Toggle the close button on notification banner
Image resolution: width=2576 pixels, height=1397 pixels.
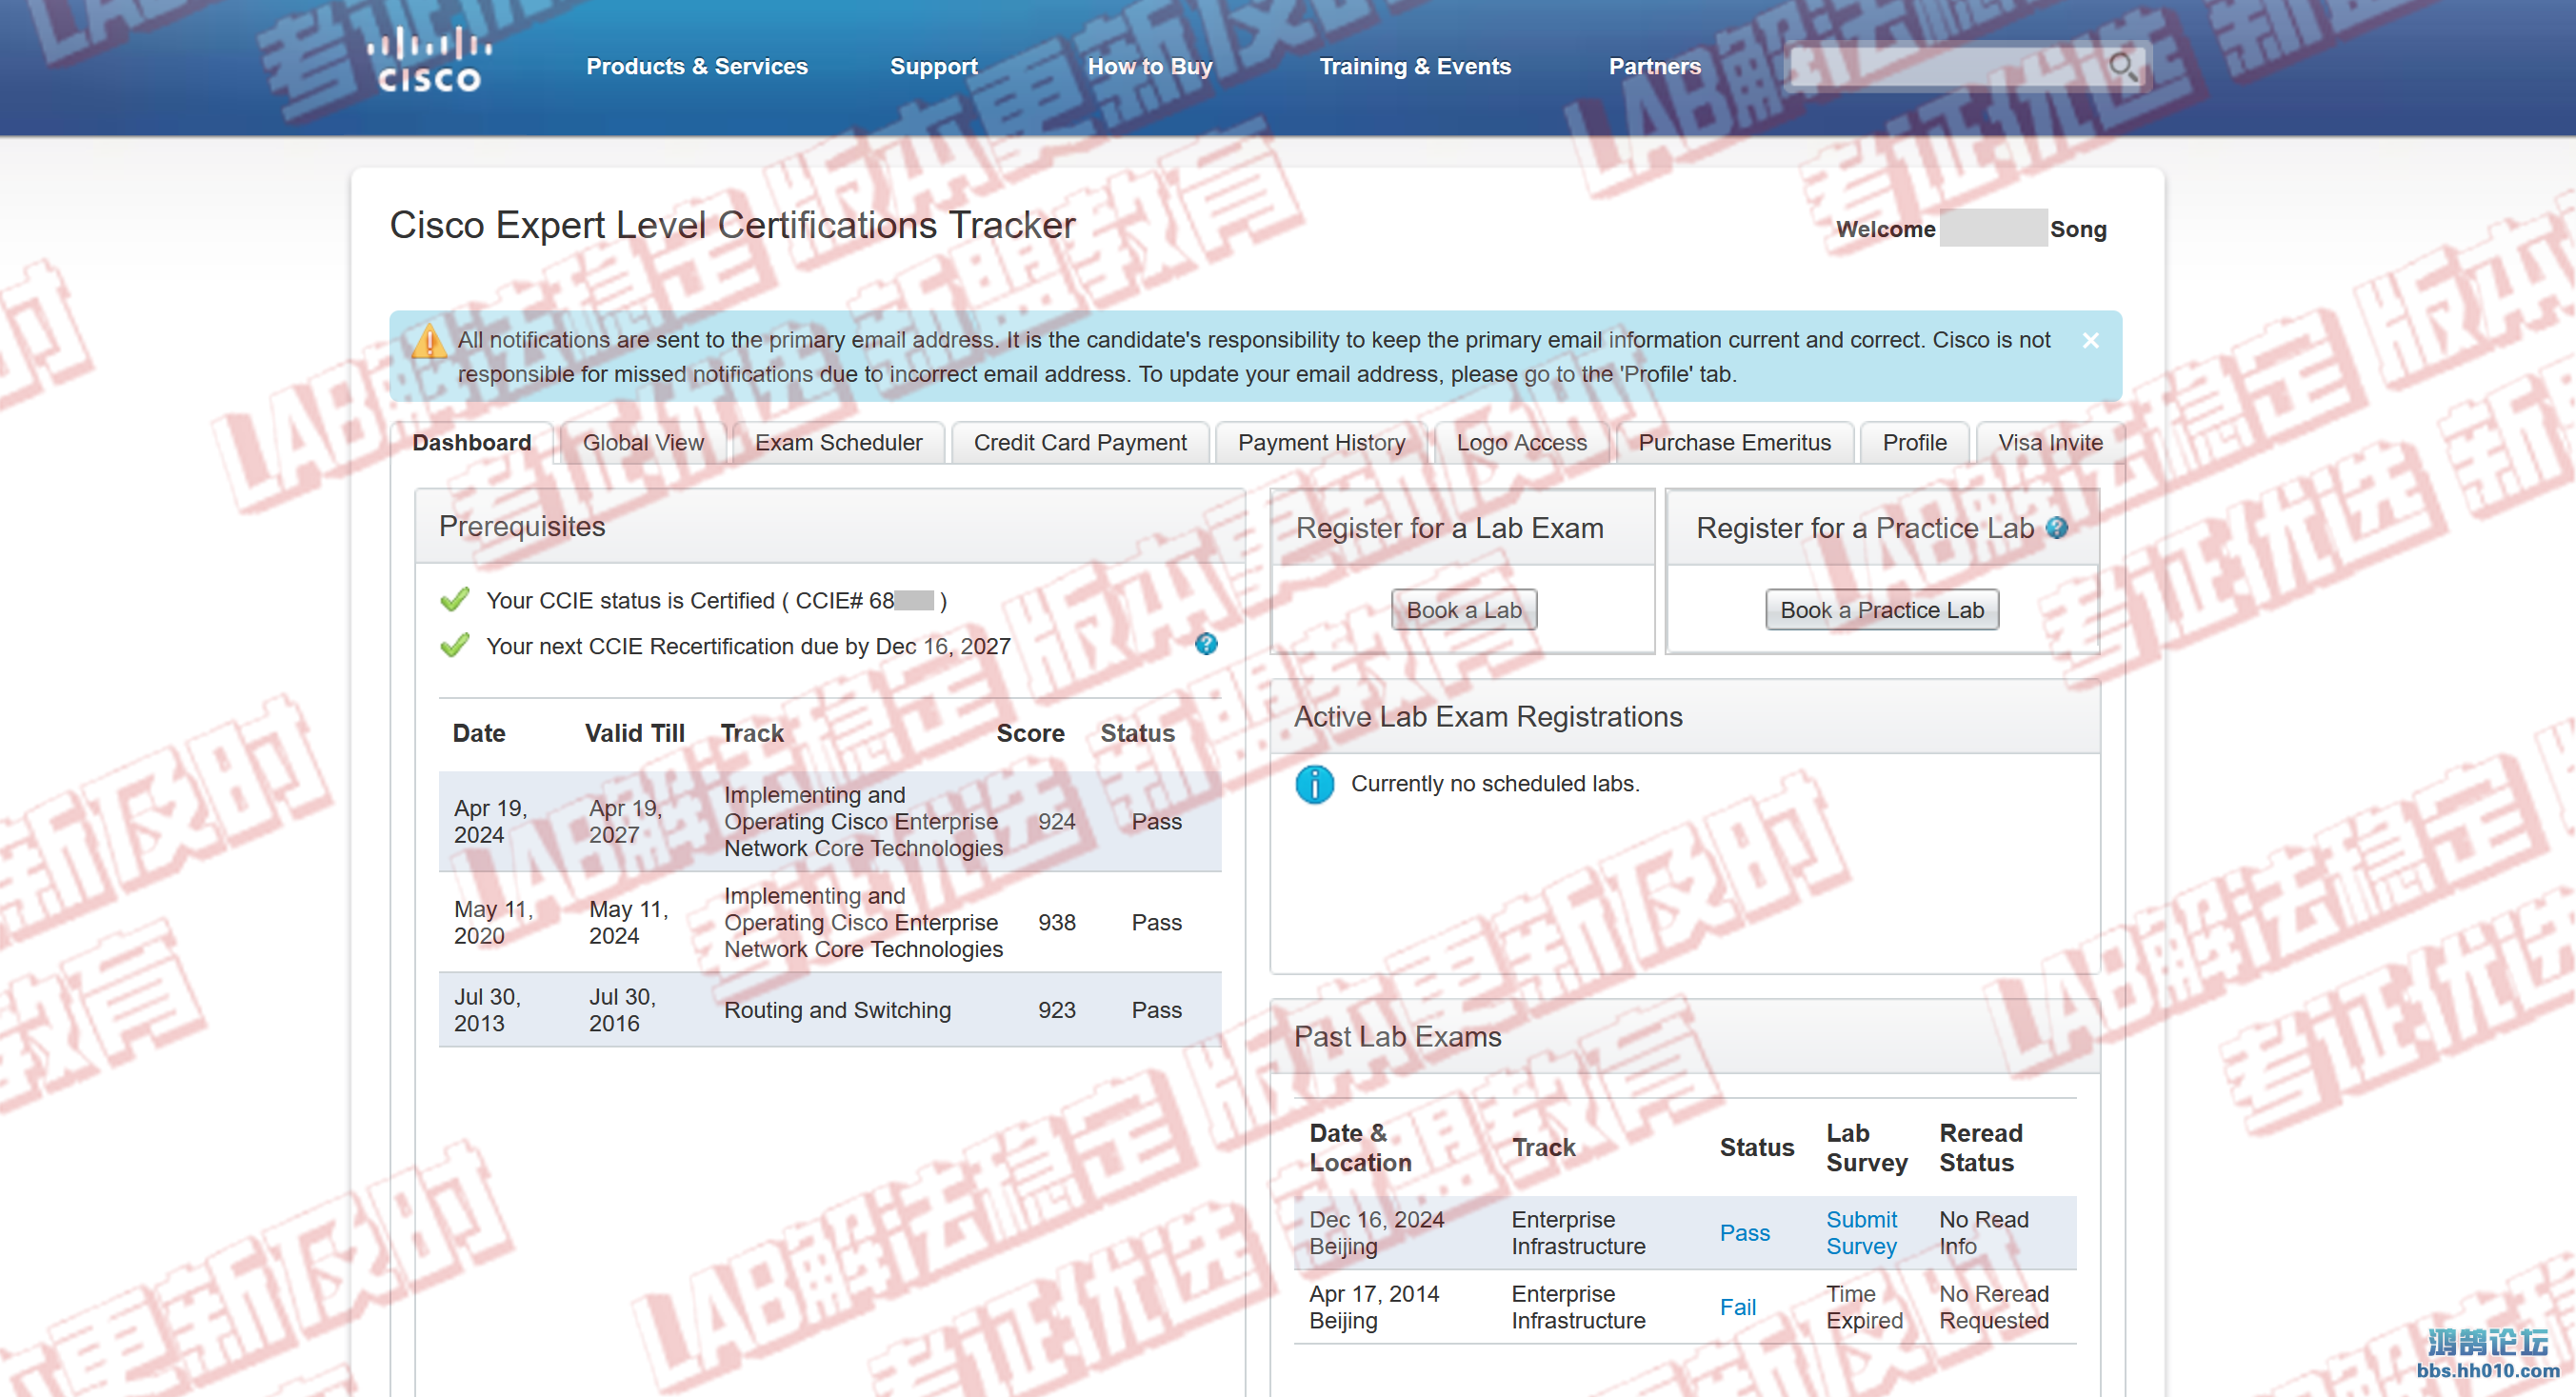click(x=2091, y=341)
